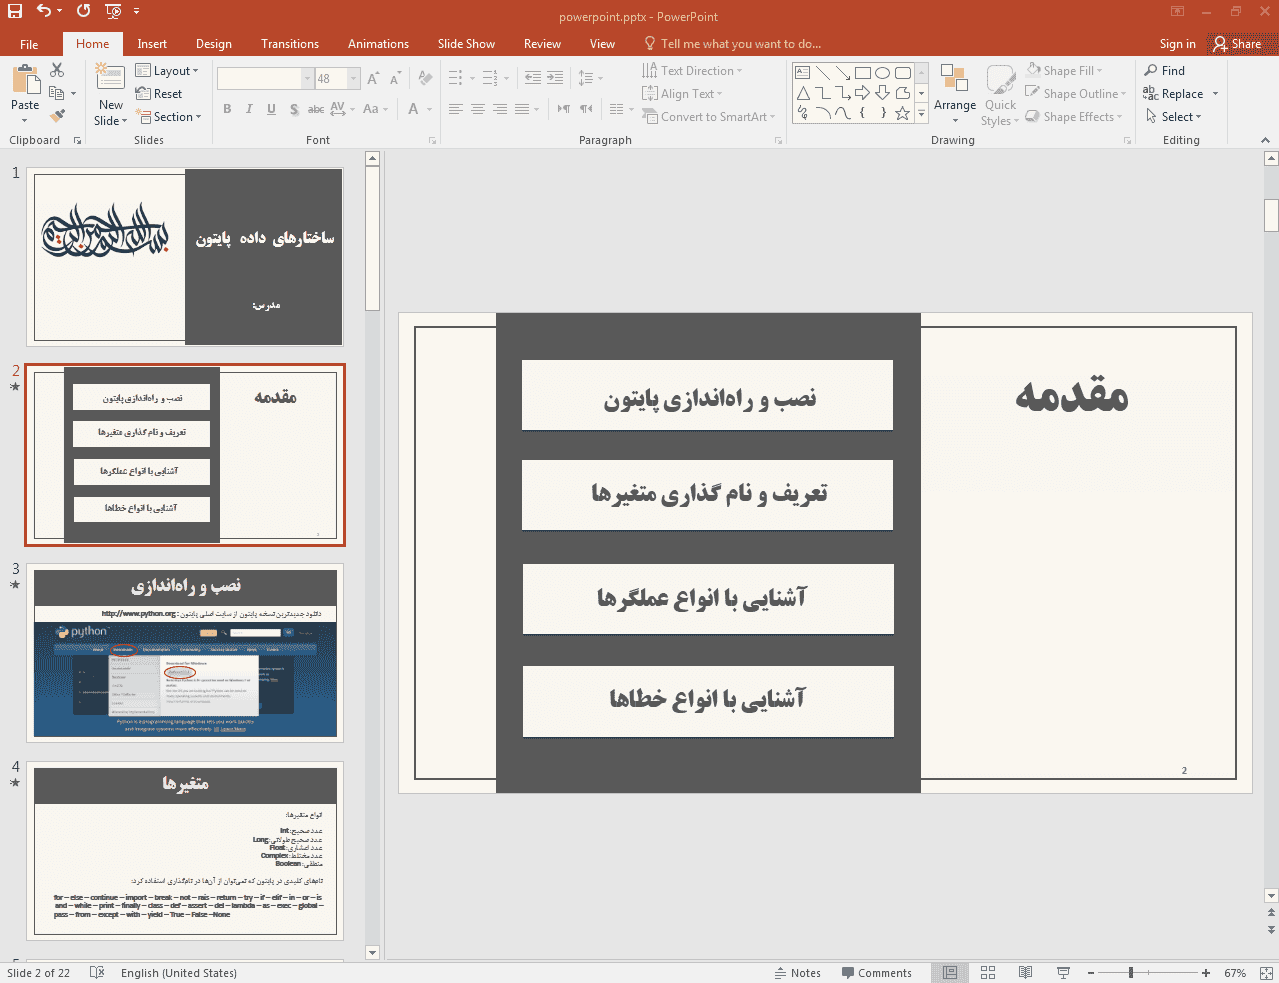The image size is (1279, 983).
Task: Click the Undo arrow in quick access toolbar
Action: pos(44,11)
